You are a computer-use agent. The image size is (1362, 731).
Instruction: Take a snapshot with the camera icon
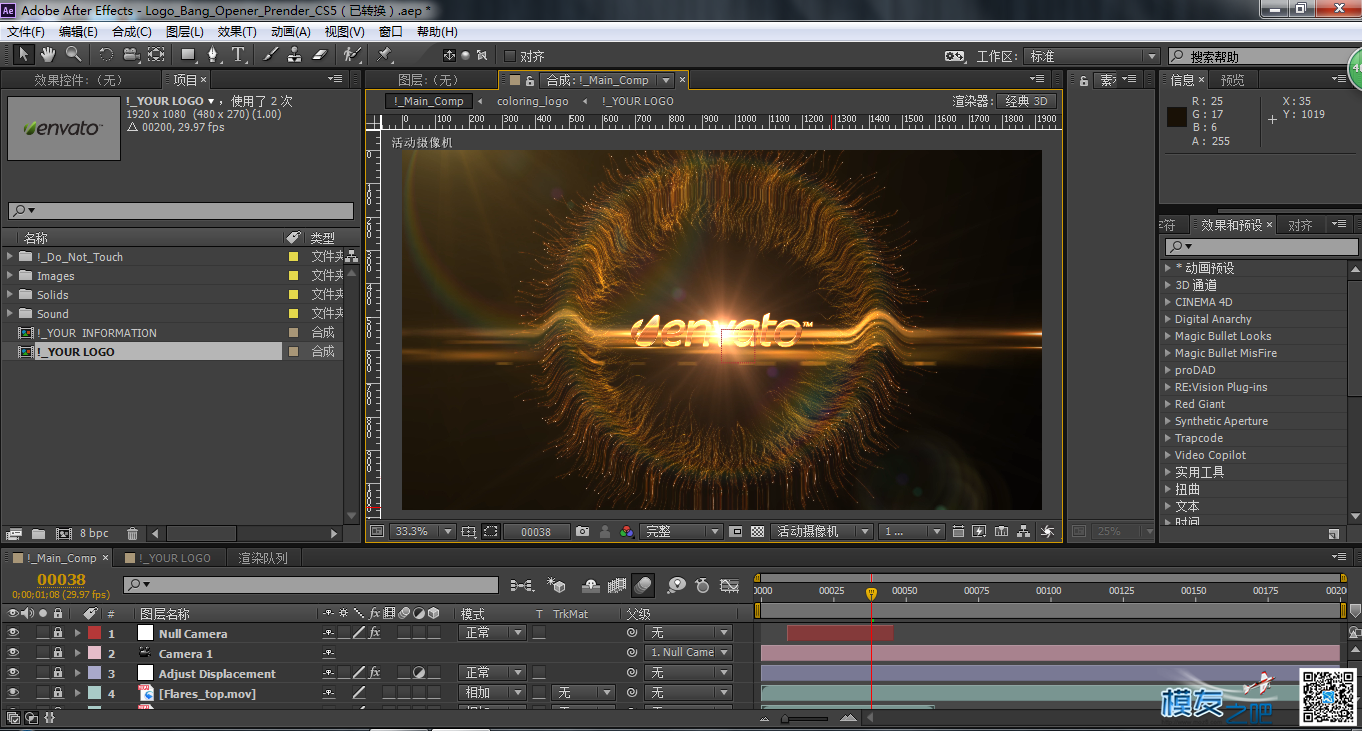pyautogui.click(x=583, y=532)
